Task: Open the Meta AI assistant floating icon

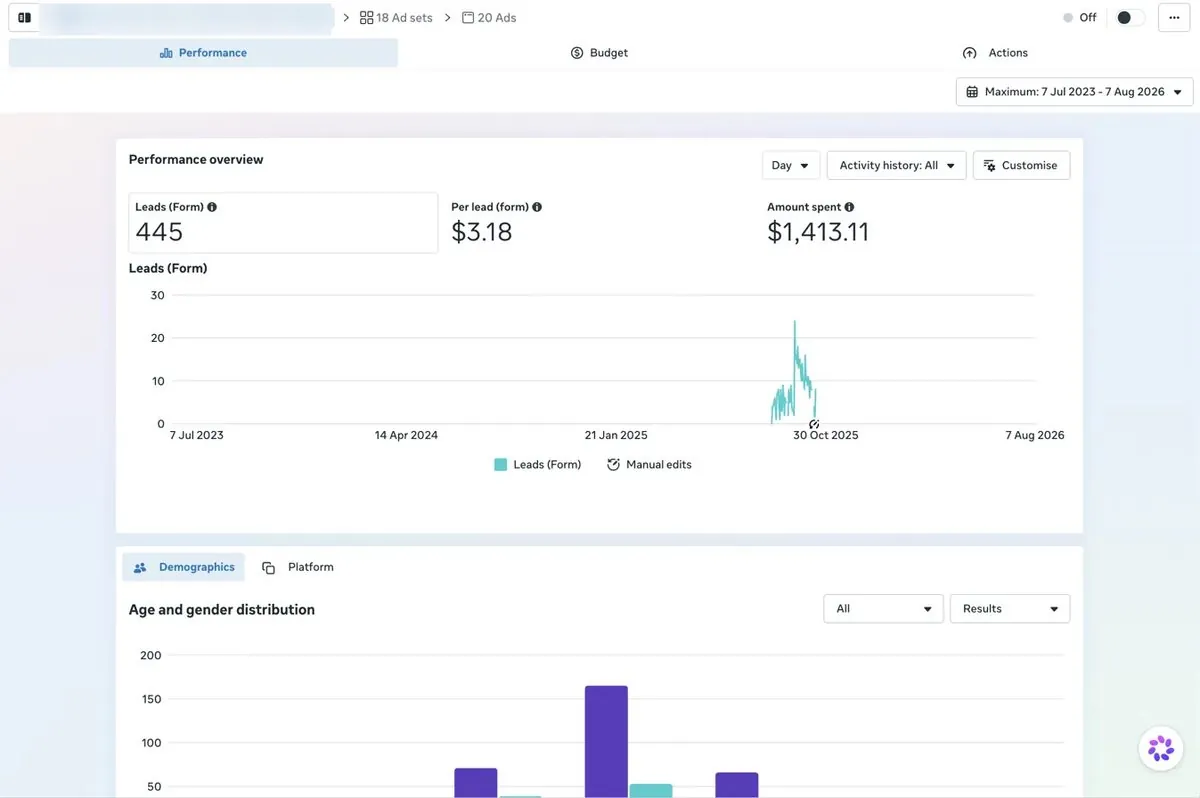Action: click(x=1161, y=748)
